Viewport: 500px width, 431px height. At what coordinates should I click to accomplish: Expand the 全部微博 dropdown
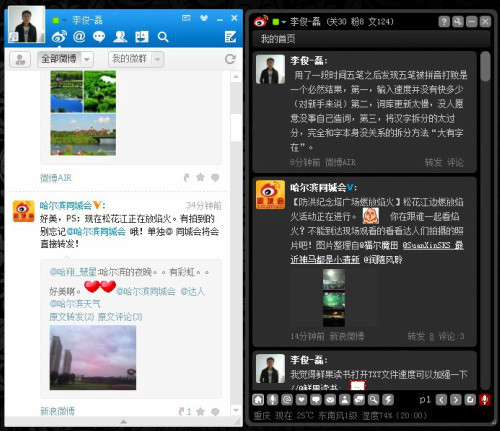[x=66, y=59]
